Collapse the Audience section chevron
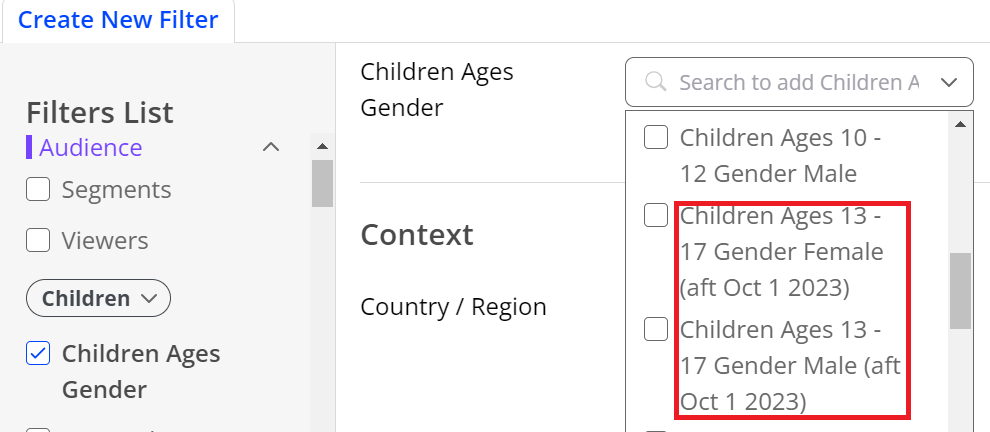This screenshot has height=432, width=990. tap(271, 147)
